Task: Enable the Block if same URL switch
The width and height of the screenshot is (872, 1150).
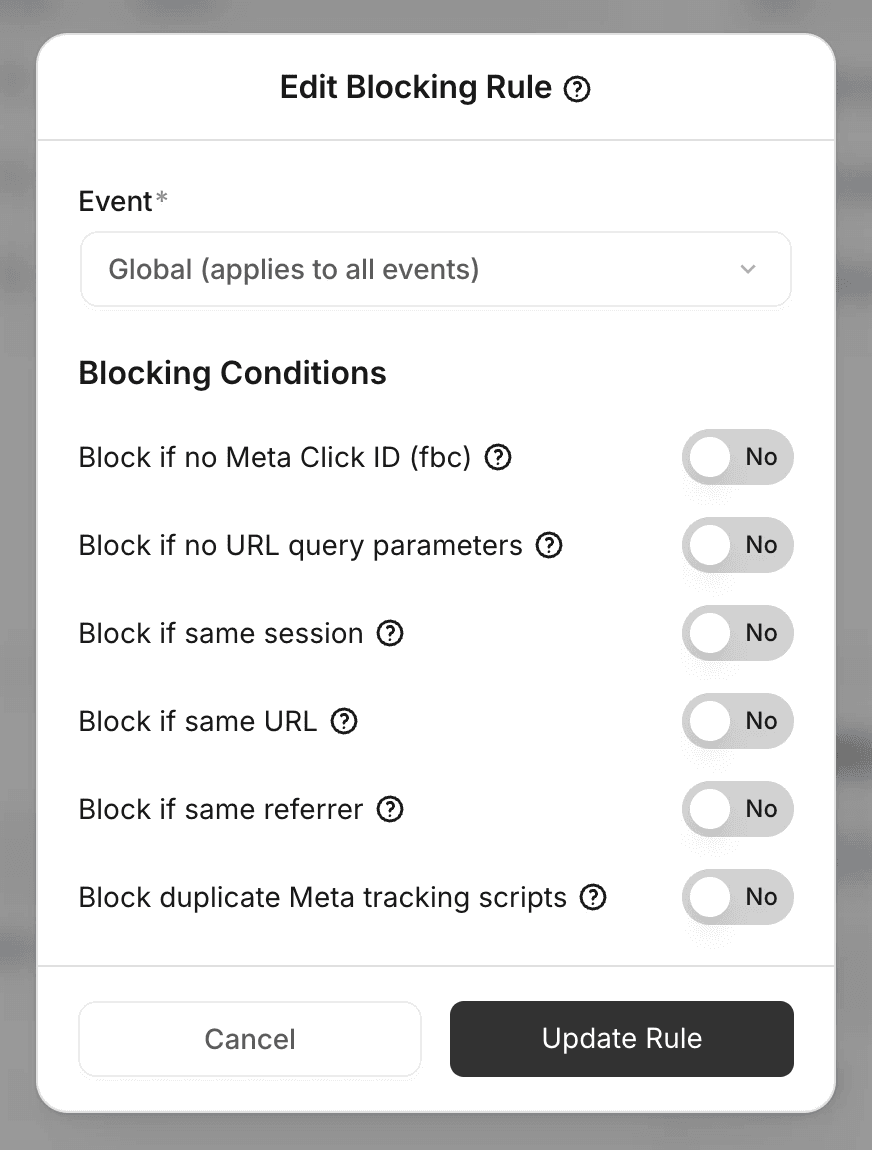Action: pyautogui.click(x=738, y=721)
